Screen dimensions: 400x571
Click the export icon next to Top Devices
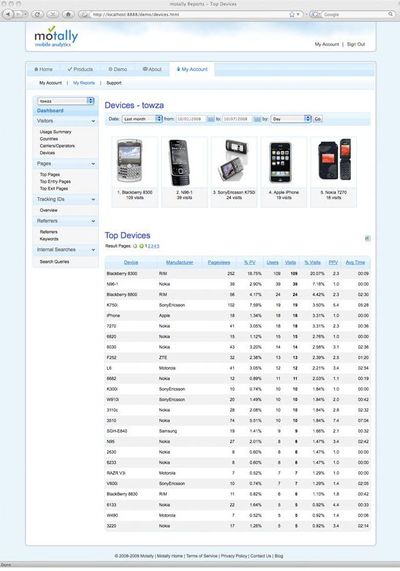[367, 238]
